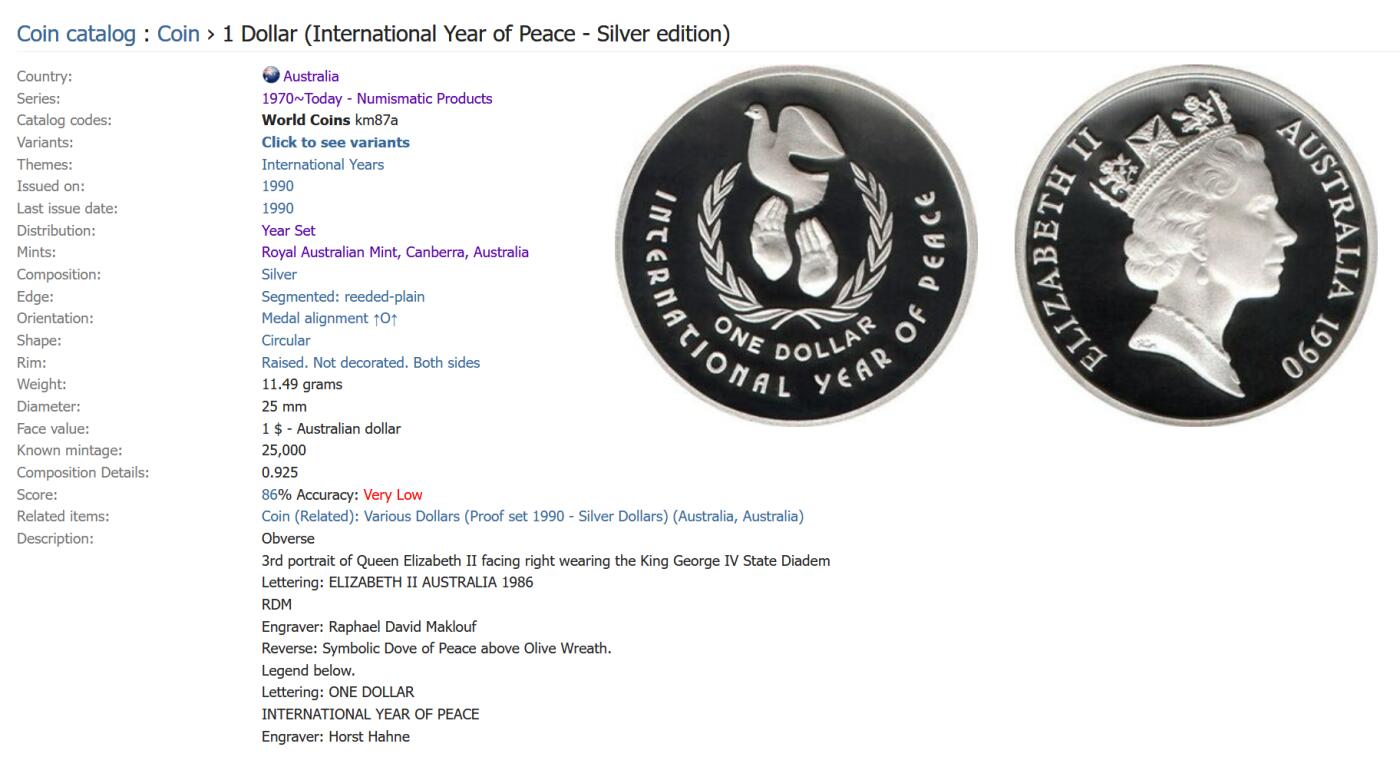Viewport: 1400px width, 757px height.
Task: Select the International Years theme link
Action: point(323,164)
